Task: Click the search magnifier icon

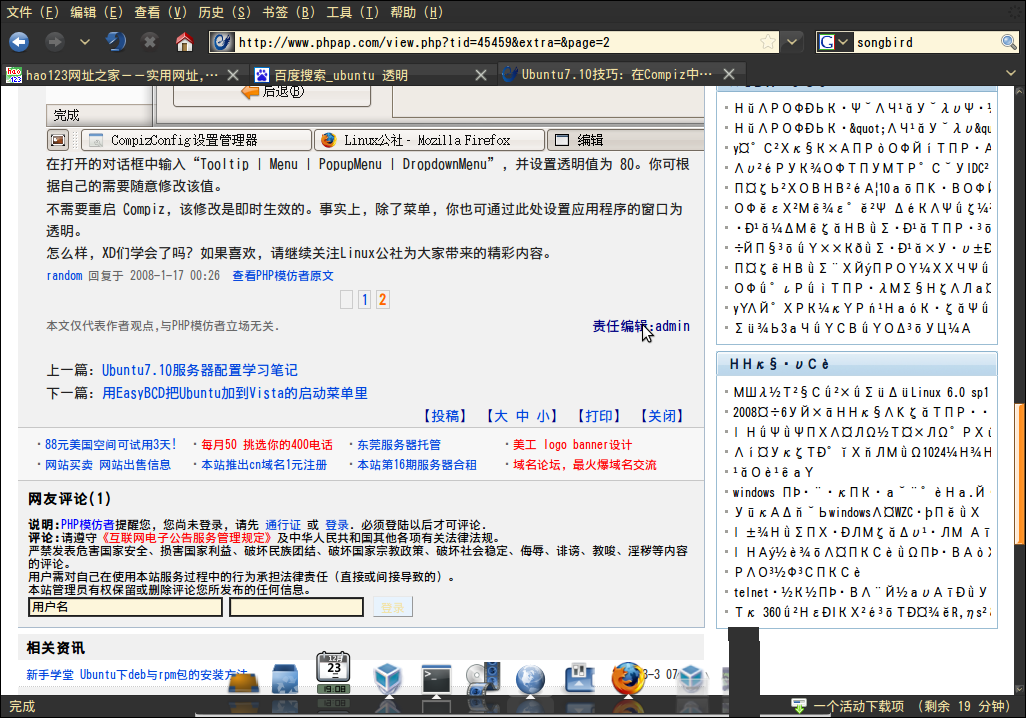Action: (1008, 43)
